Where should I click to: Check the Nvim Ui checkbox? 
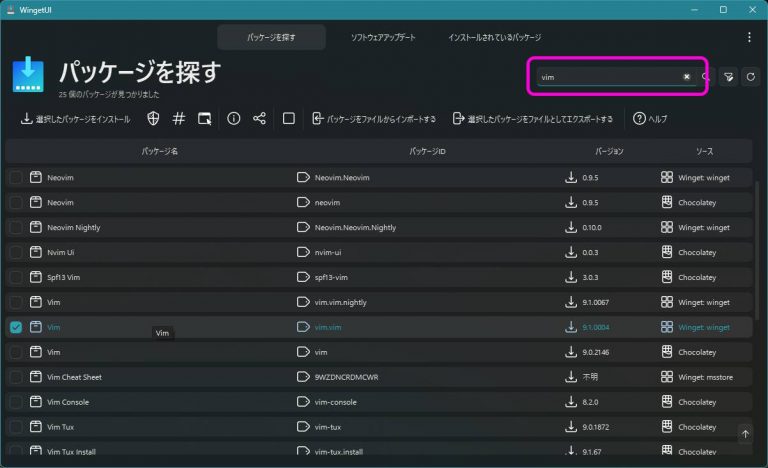(16, 252)
